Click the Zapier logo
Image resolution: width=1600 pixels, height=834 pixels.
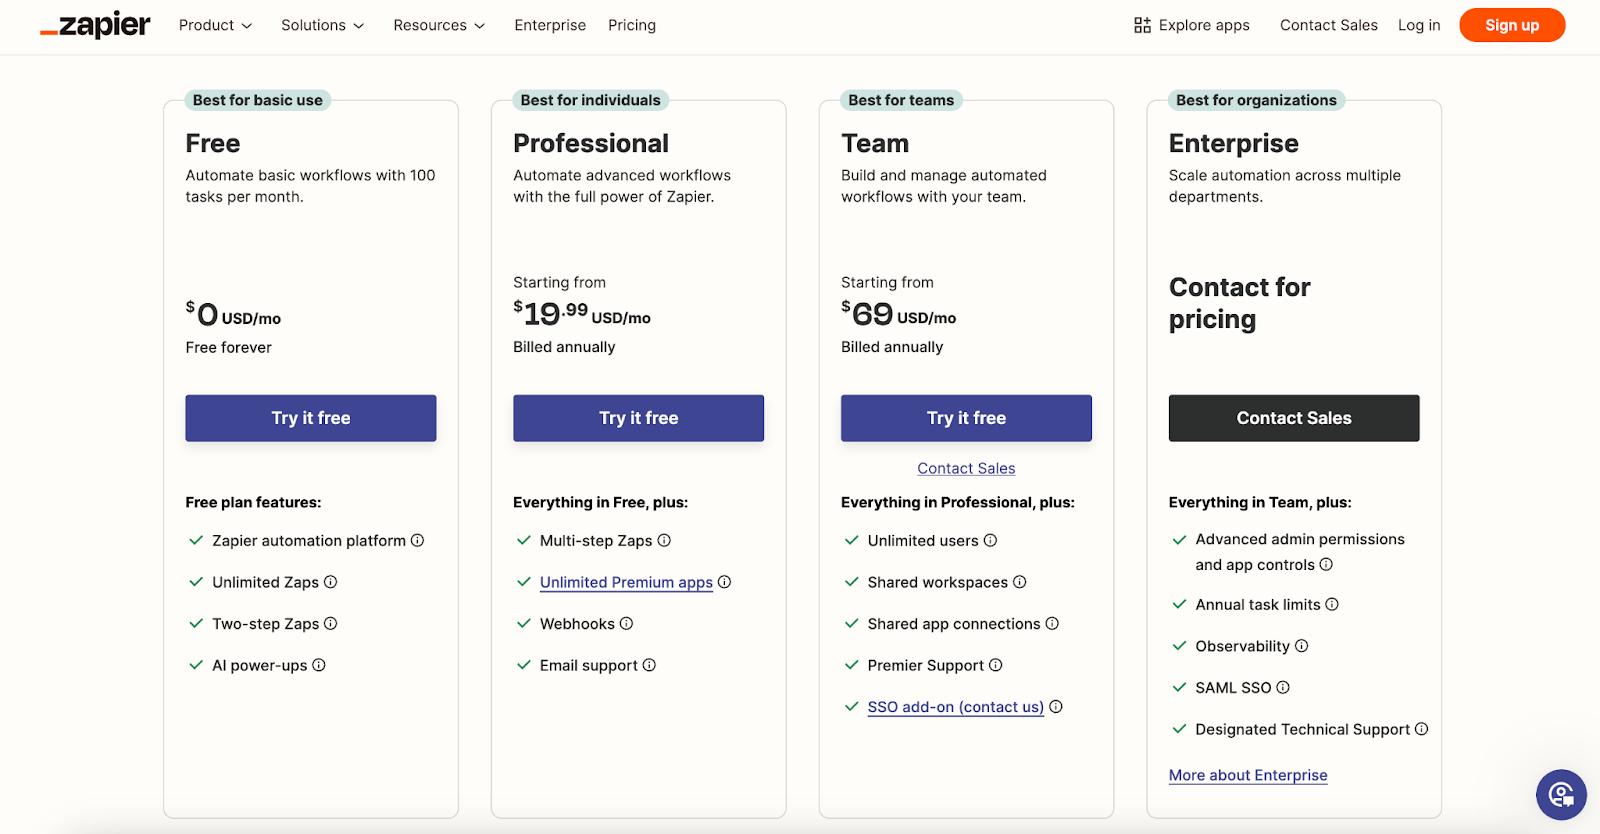point(96,25)
